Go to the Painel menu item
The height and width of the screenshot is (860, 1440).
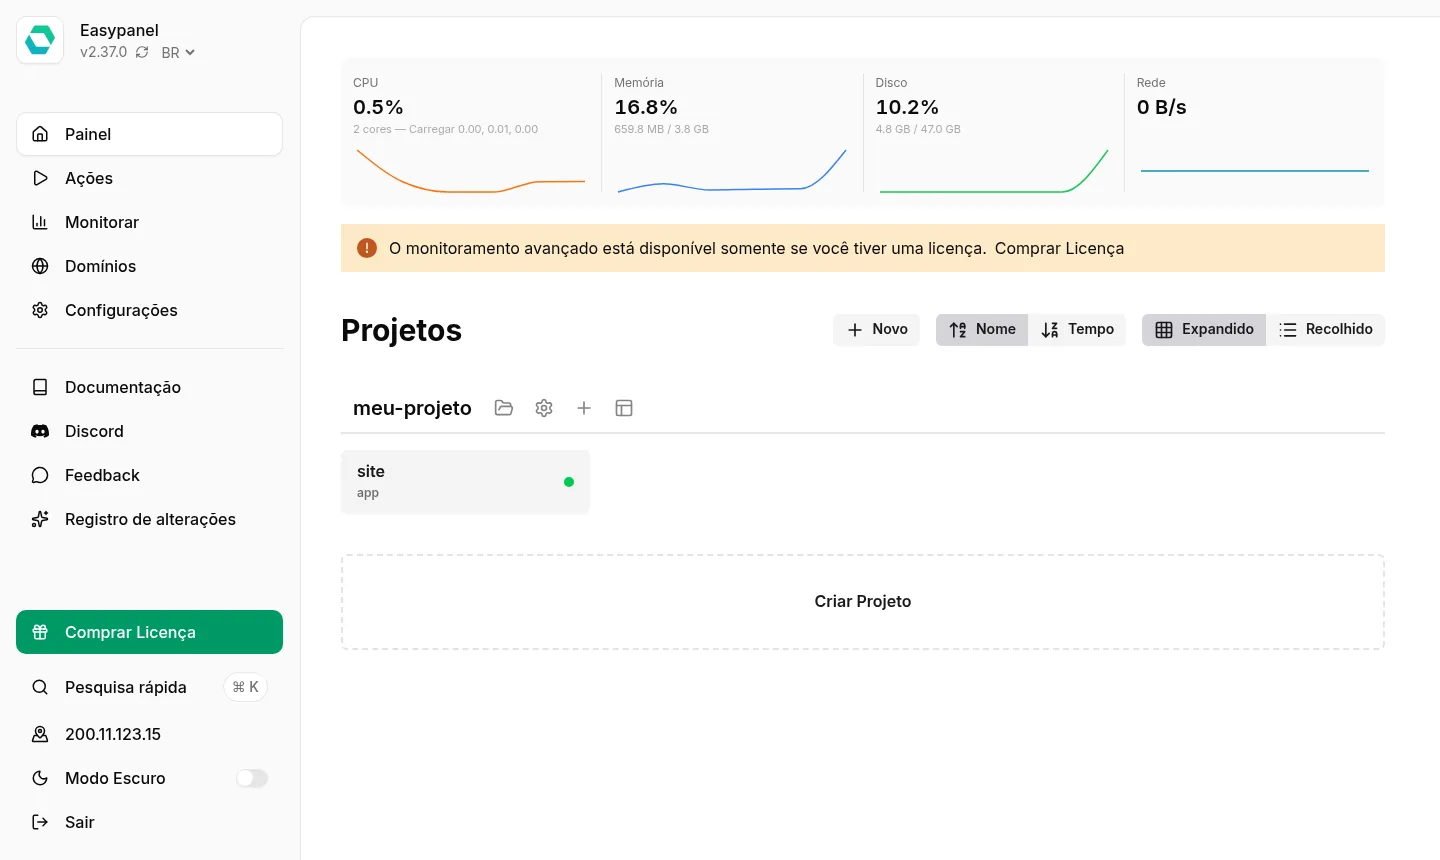point(149,134)
